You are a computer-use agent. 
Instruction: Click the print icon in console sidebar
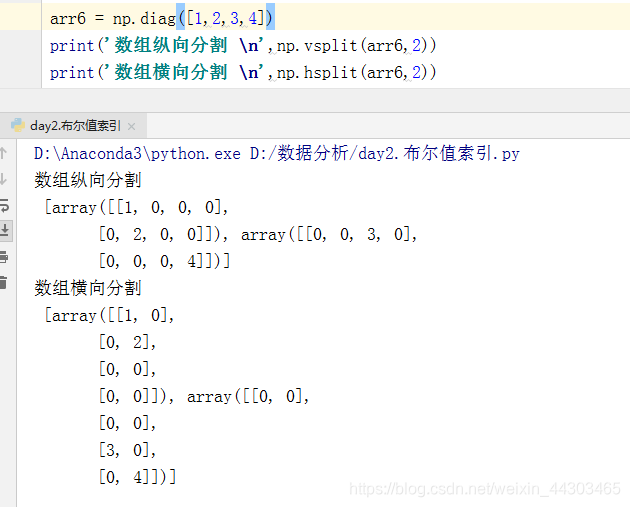[4, 257]
